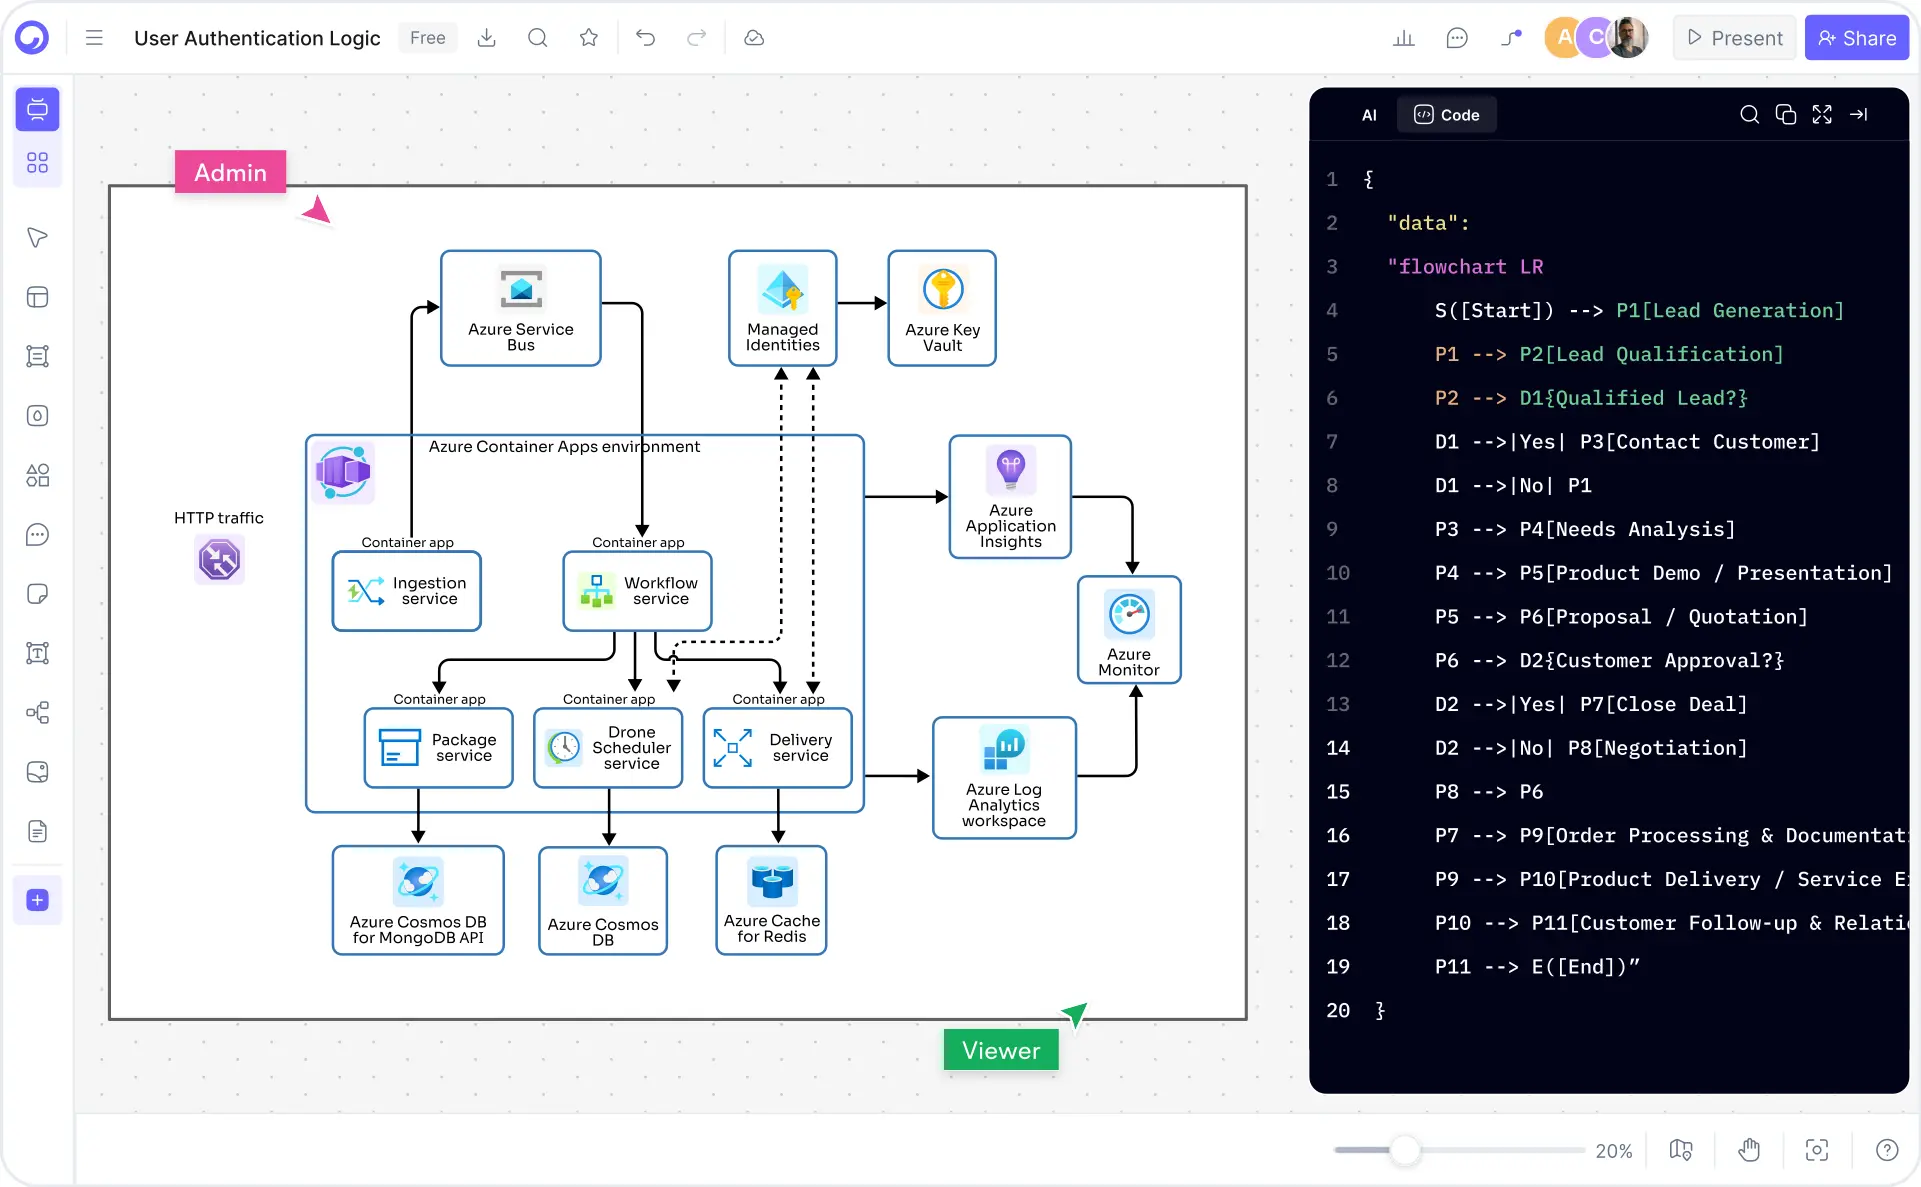The image size is (1921, 1187).
Task: Switch to the AI tab in the code panel
Action: pos(1368,114)
